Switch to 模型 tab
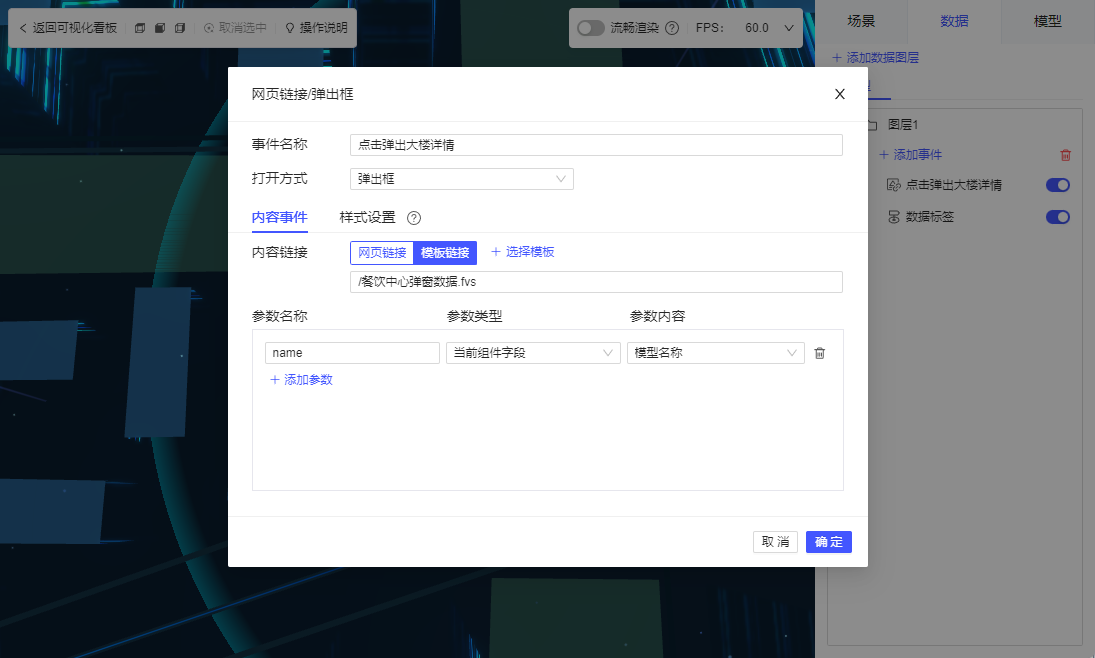The width and height of the screenshot is (1095, 658). click(x=1048, y=22)
